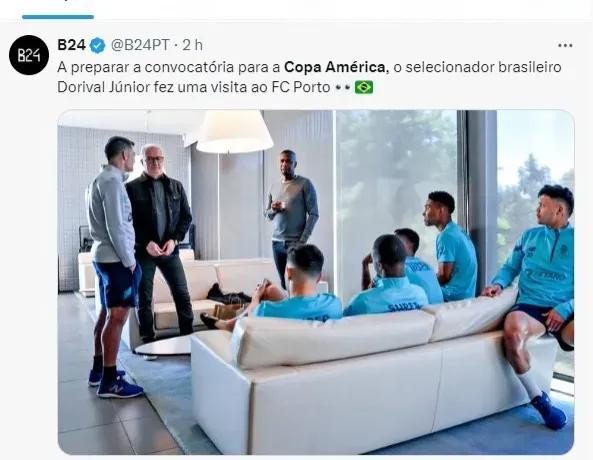This screenshot has height=460, width=593.
Task: Click the bold Copa América text
Action: [335, 67]
